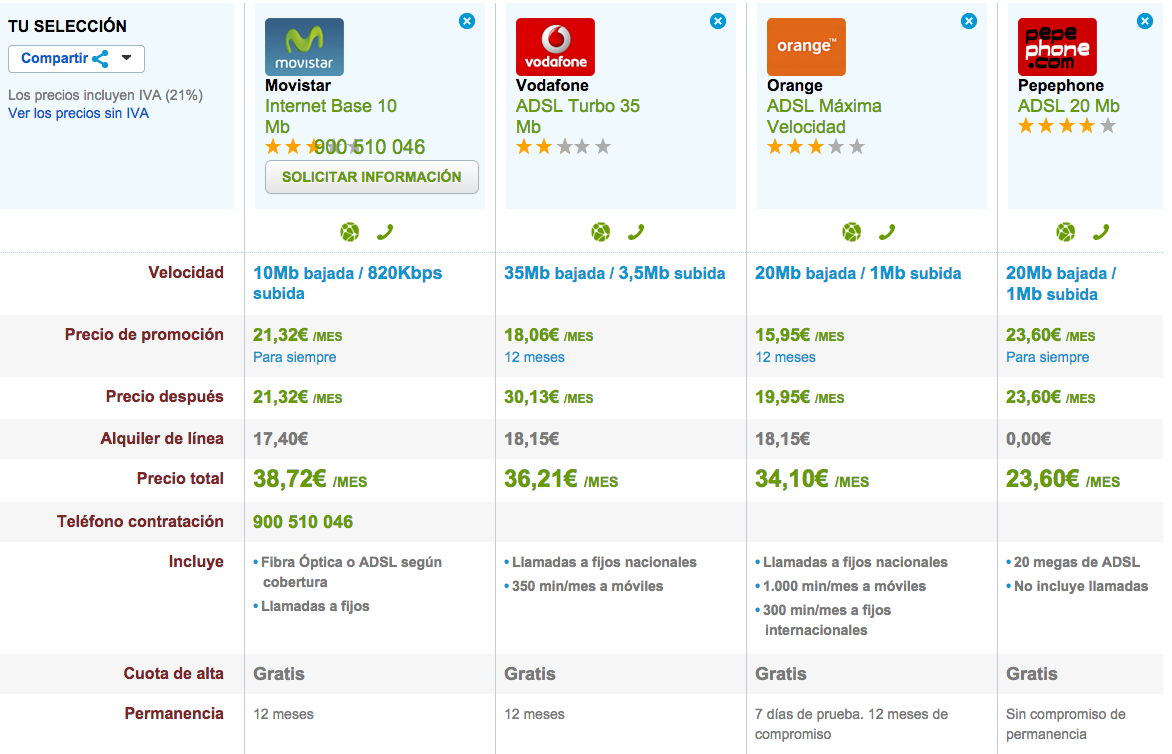The image size is (1172, 754).
Task: Click the internet globe icon under Movistar
Action: pos(350,232)
